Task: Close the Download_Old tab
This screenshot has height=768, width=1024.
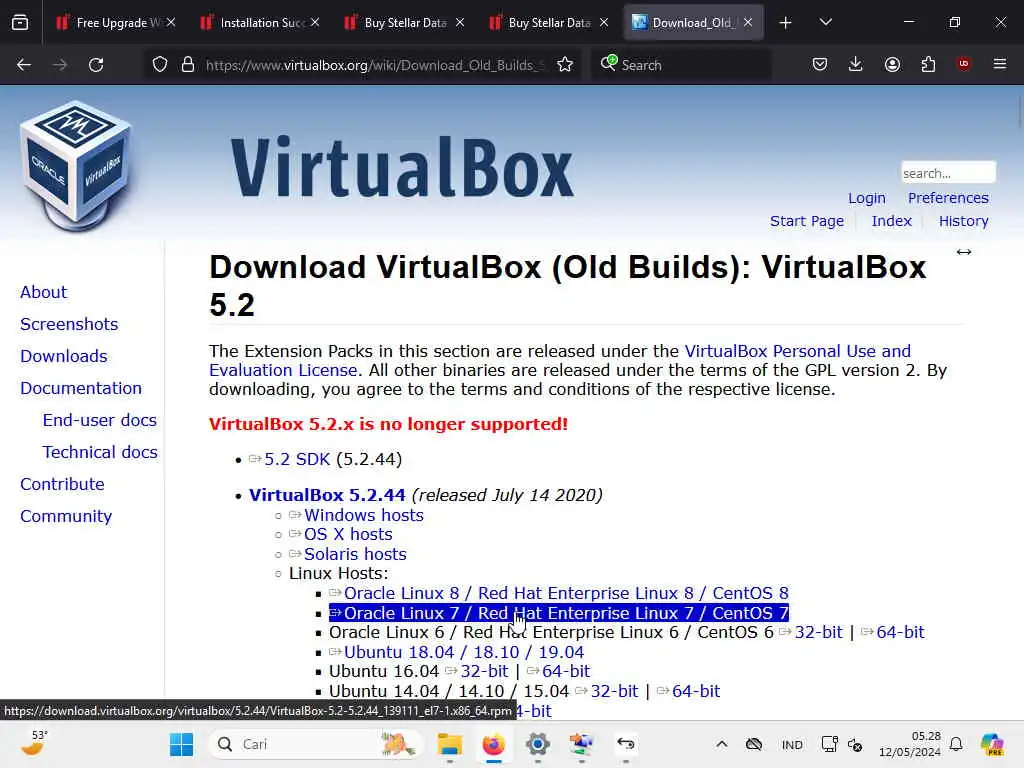Action: click(x=748, y=22)
